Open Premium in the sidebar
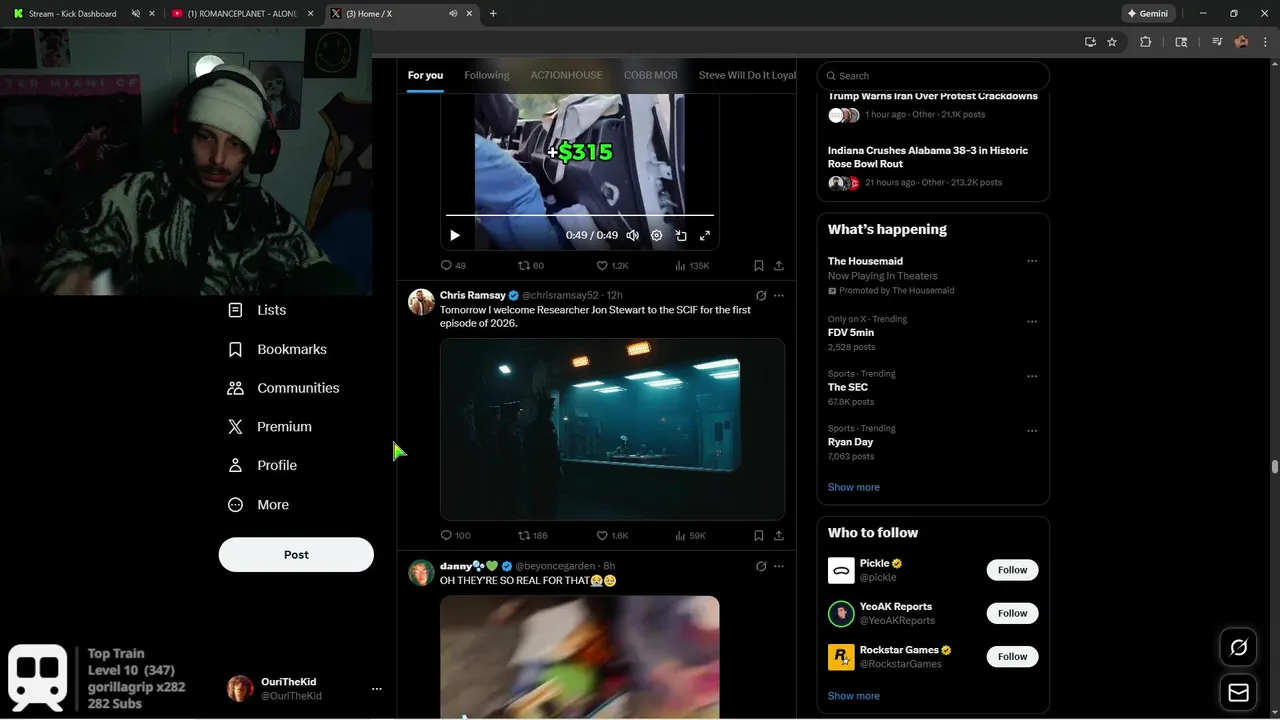Viewport: 1280px width, 720px height. point(270,427)
